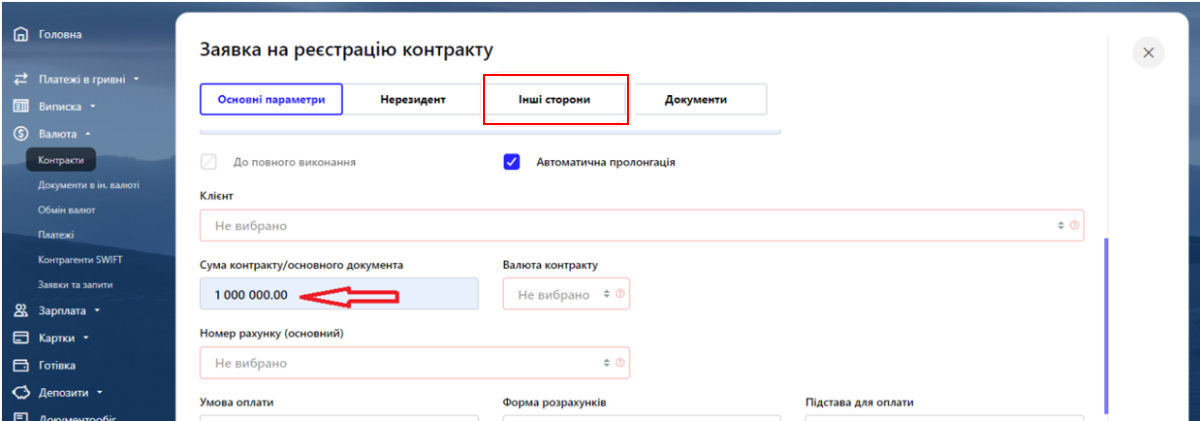Viewport: 1200px width, 421px height.
Task: Click the dialog's vertical scrollbar
Action: click(1105, 327)
